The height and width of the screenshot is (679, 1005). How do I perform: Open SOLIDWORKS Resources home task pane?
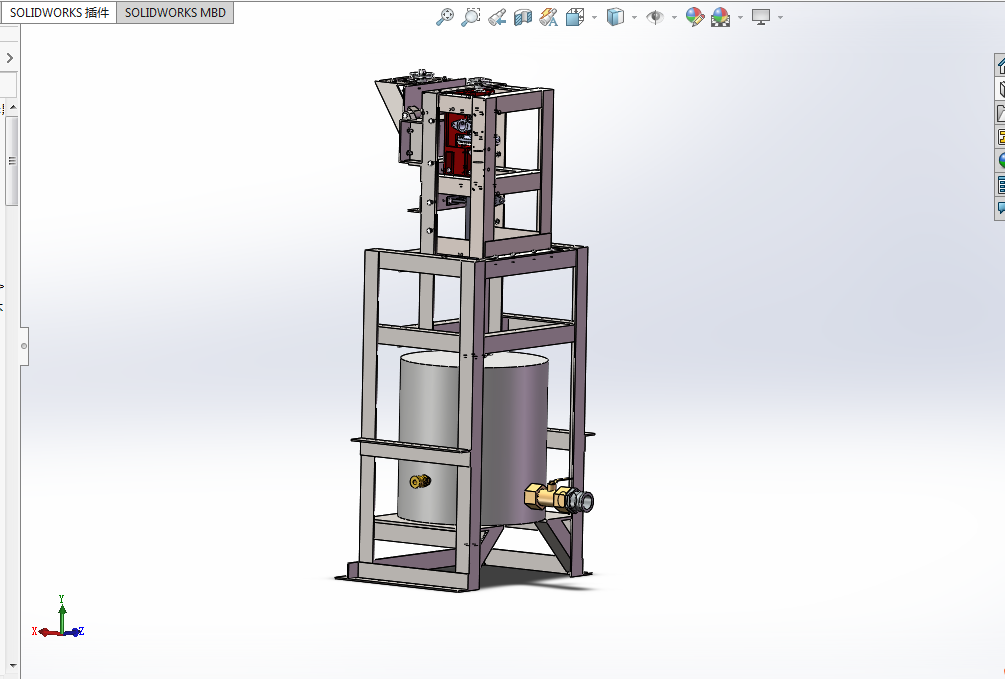1001,65
